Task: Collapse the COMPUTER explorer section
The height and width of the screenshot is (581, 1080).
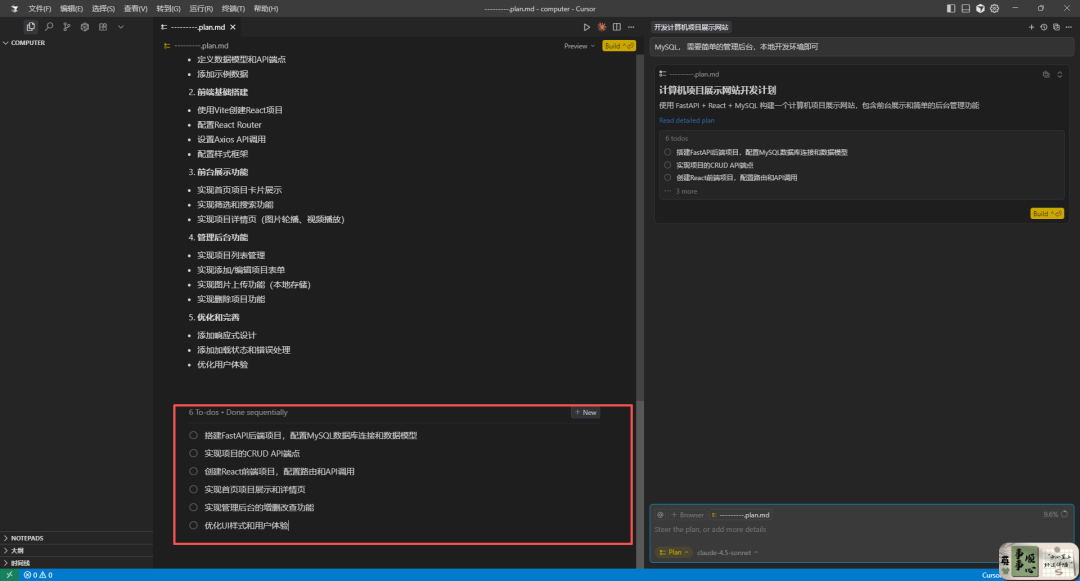Action: point(76,43)
